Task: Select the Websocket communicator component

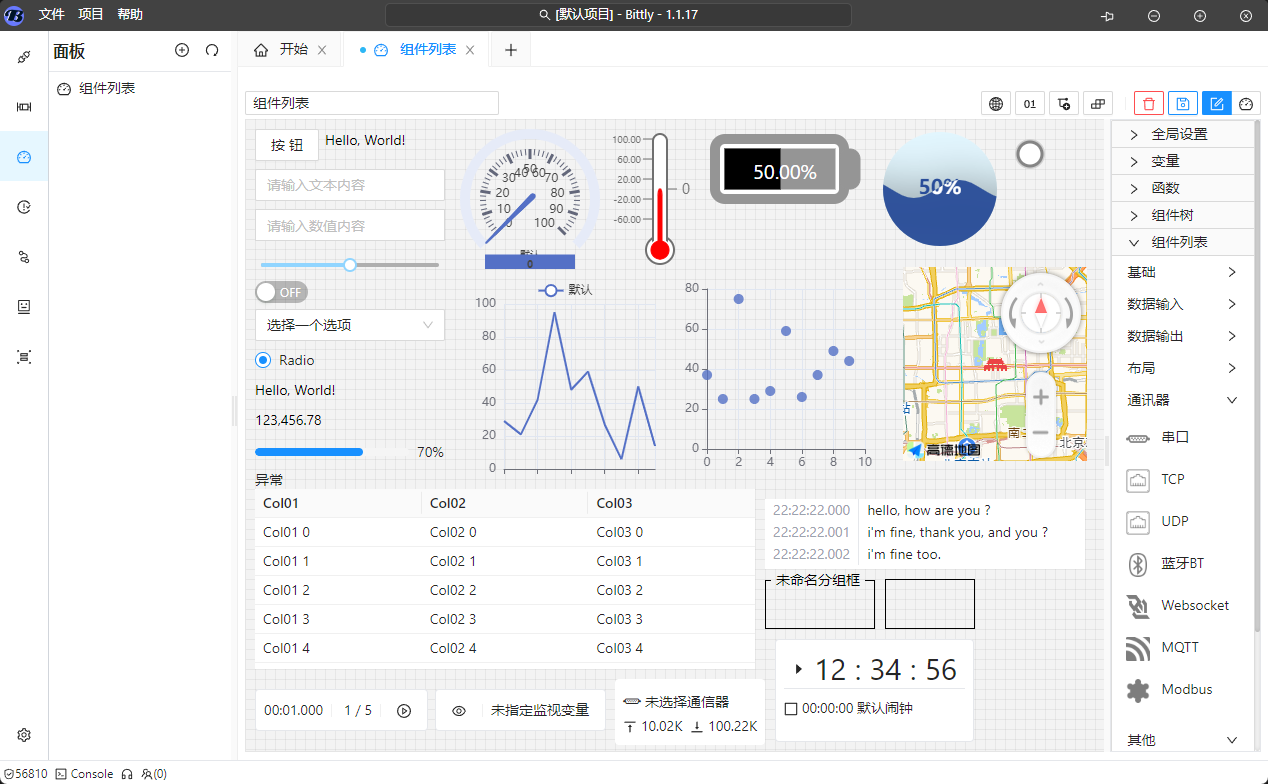Action: click(1194, 606)
